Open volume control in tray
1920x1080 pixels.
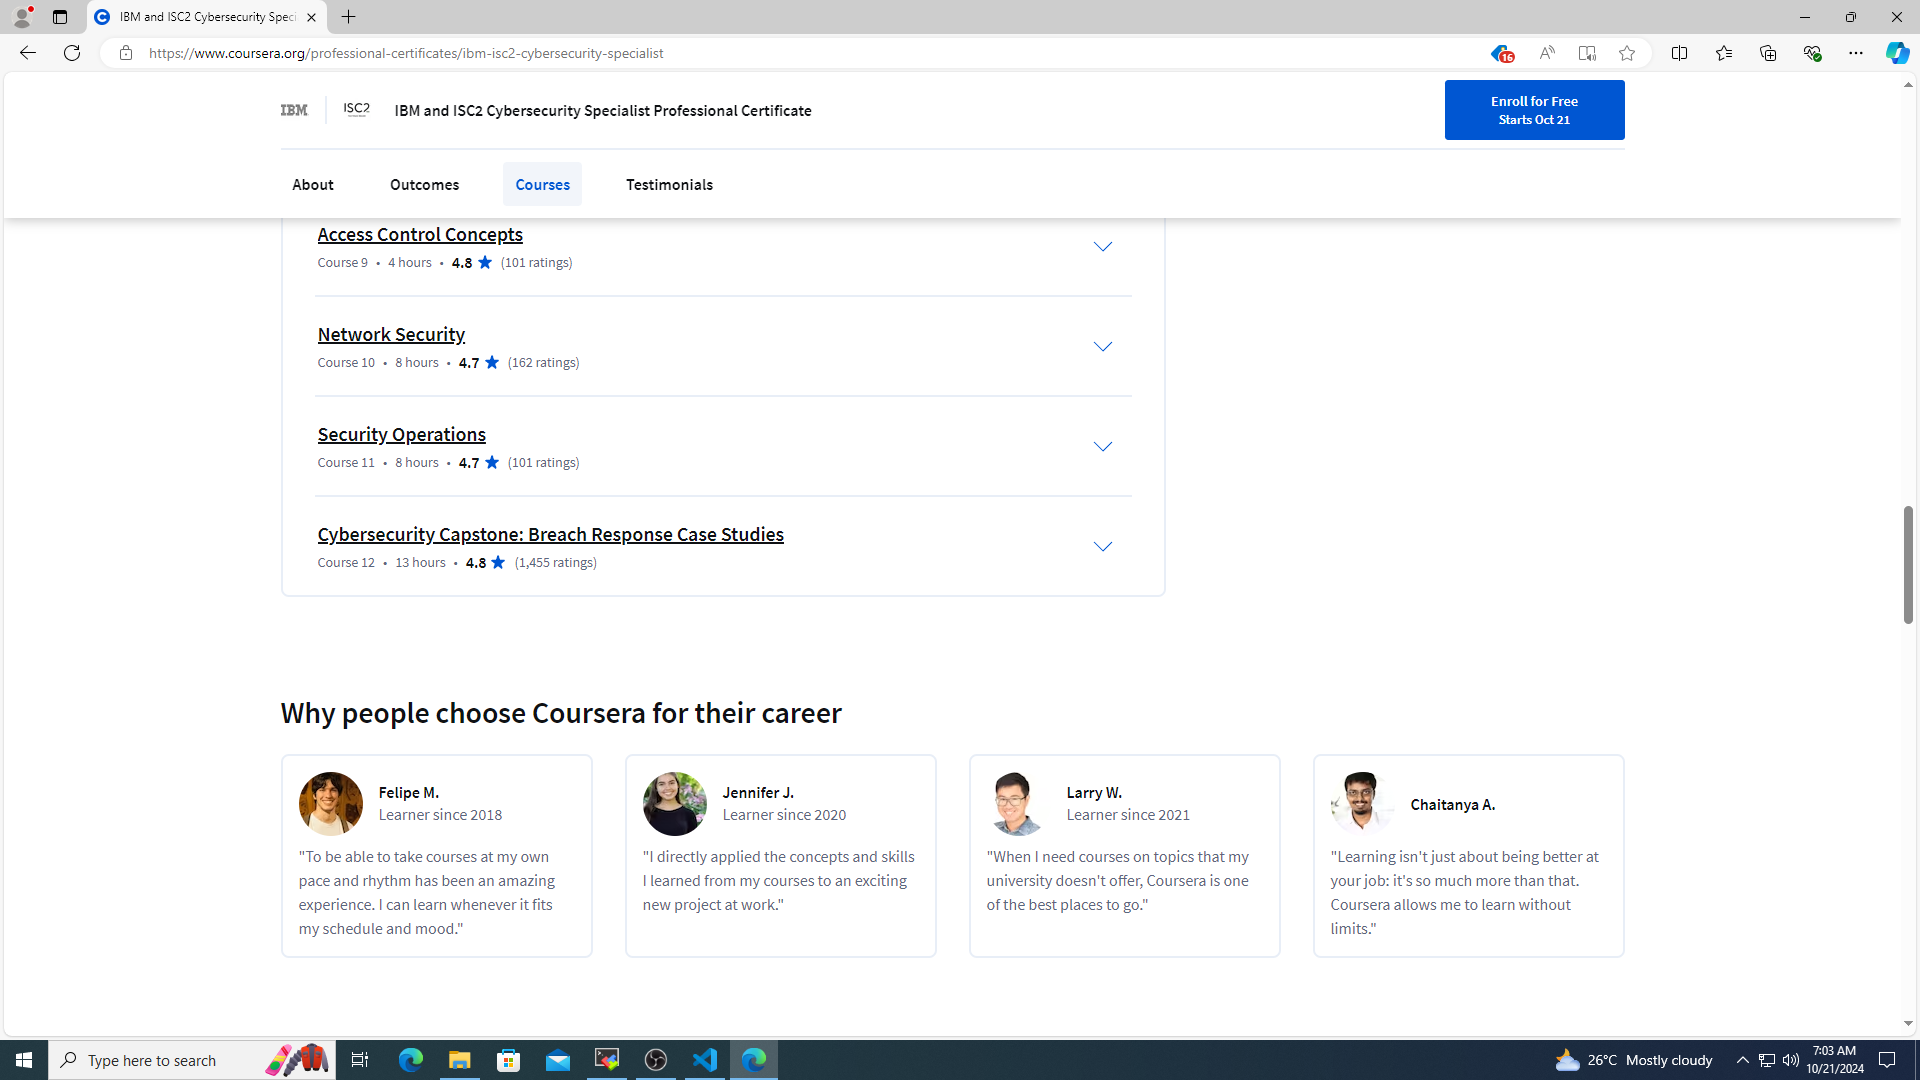click(1790, 1060)
